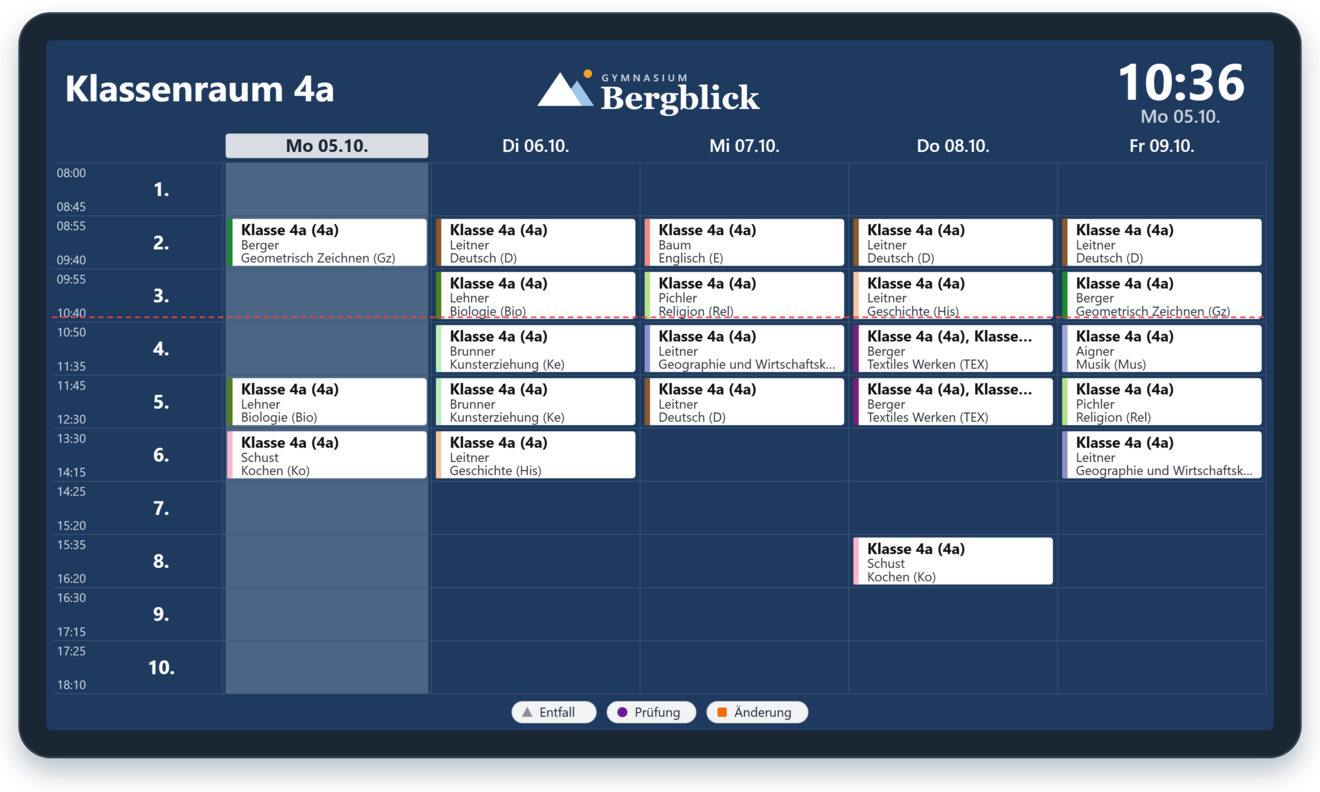Open Monday's Biologie lesson with Lehner
Viewport: 1320px width, 792px height.
coord(328,402)
